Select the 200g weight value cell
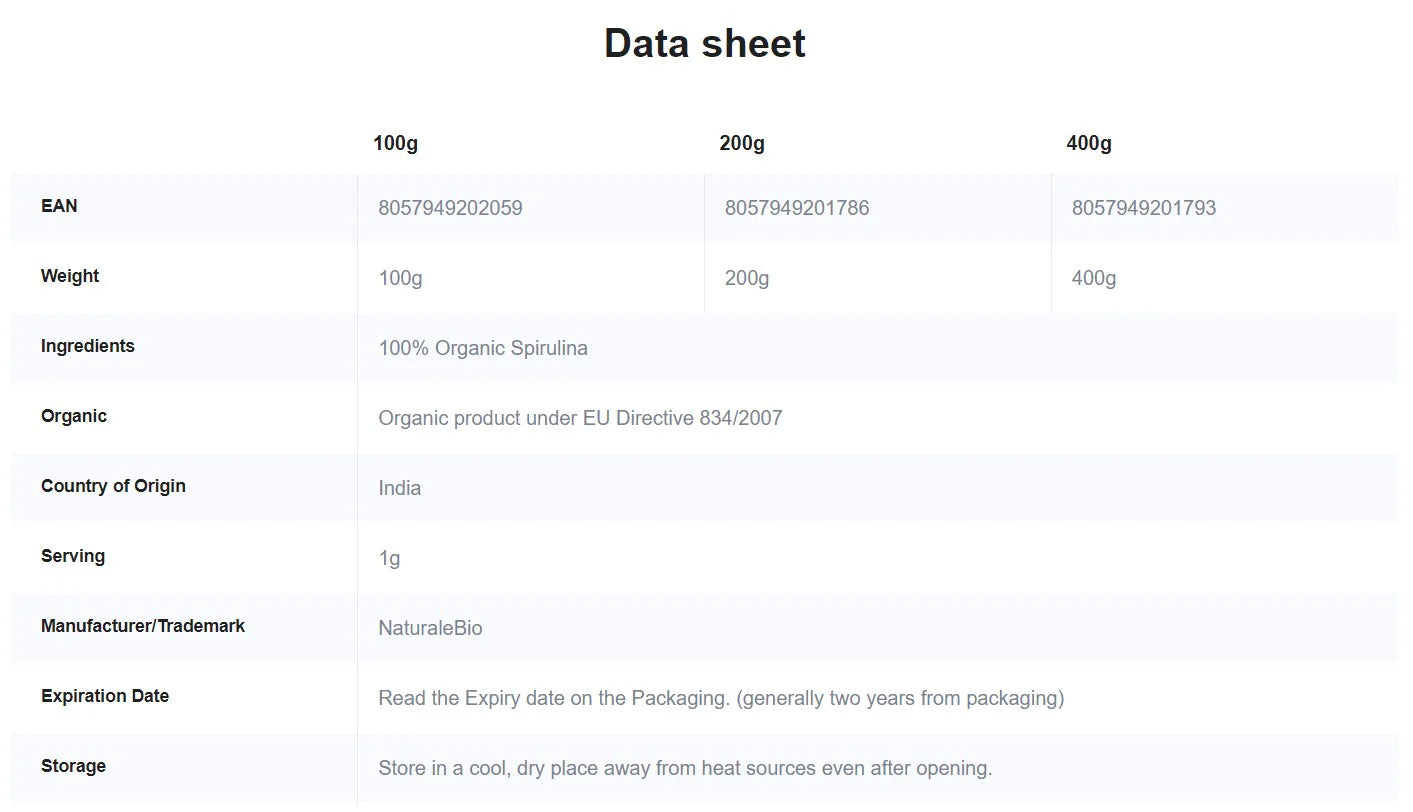 878,278
